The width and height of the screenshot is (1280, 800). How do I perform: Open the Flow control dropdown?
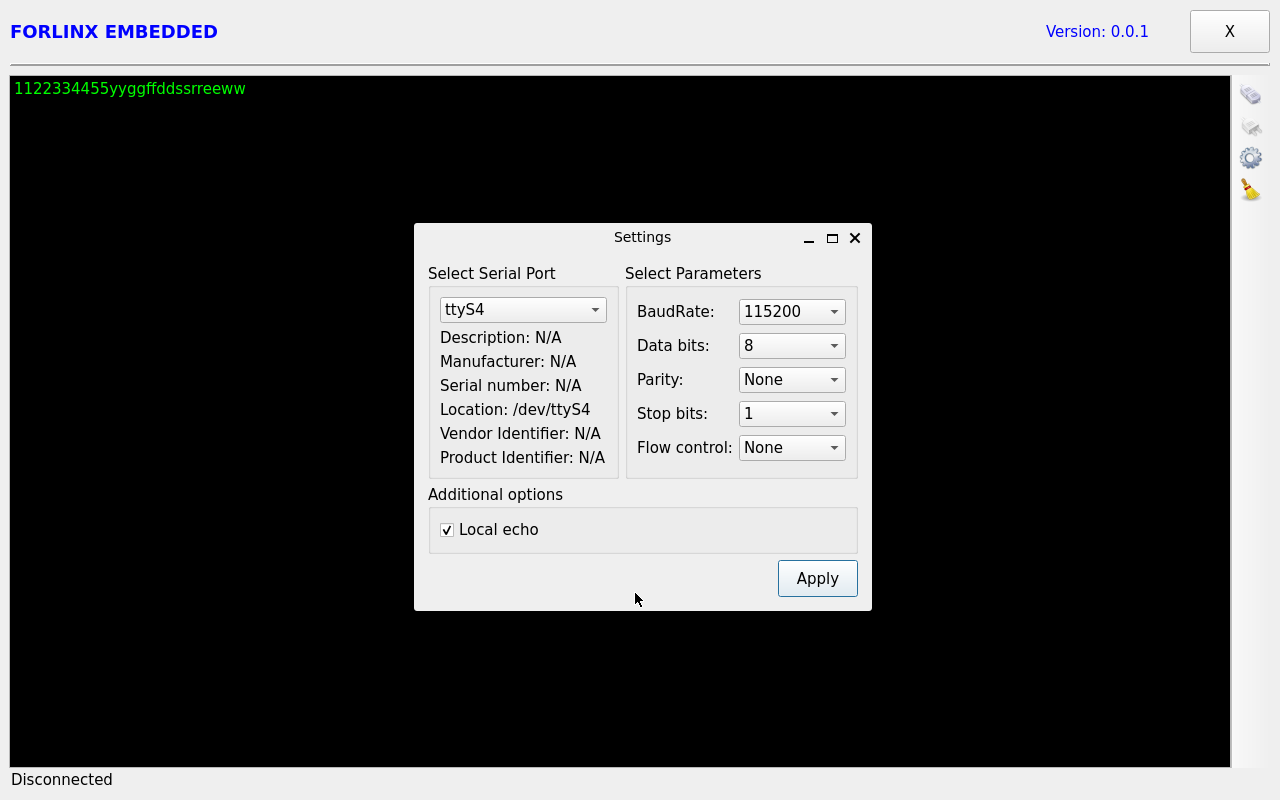click(792, 448)
